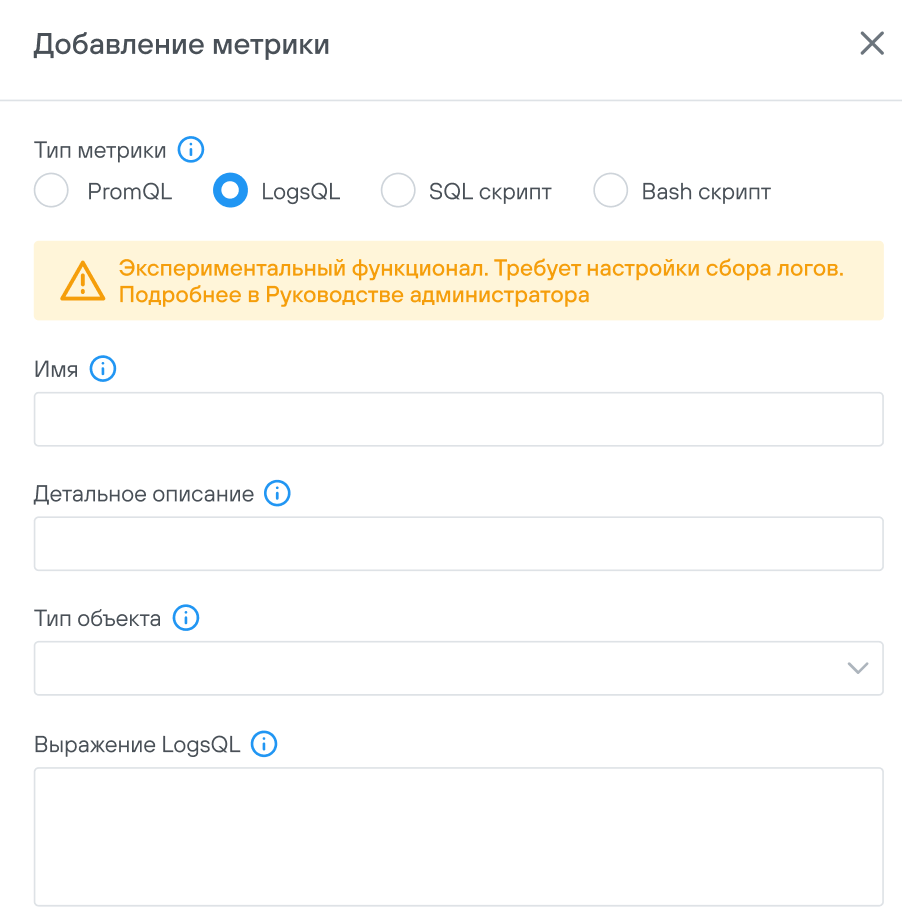Click the Добавление метрики dialog title
This screenshot has width=902, height=917.
[x=182, y=45]
